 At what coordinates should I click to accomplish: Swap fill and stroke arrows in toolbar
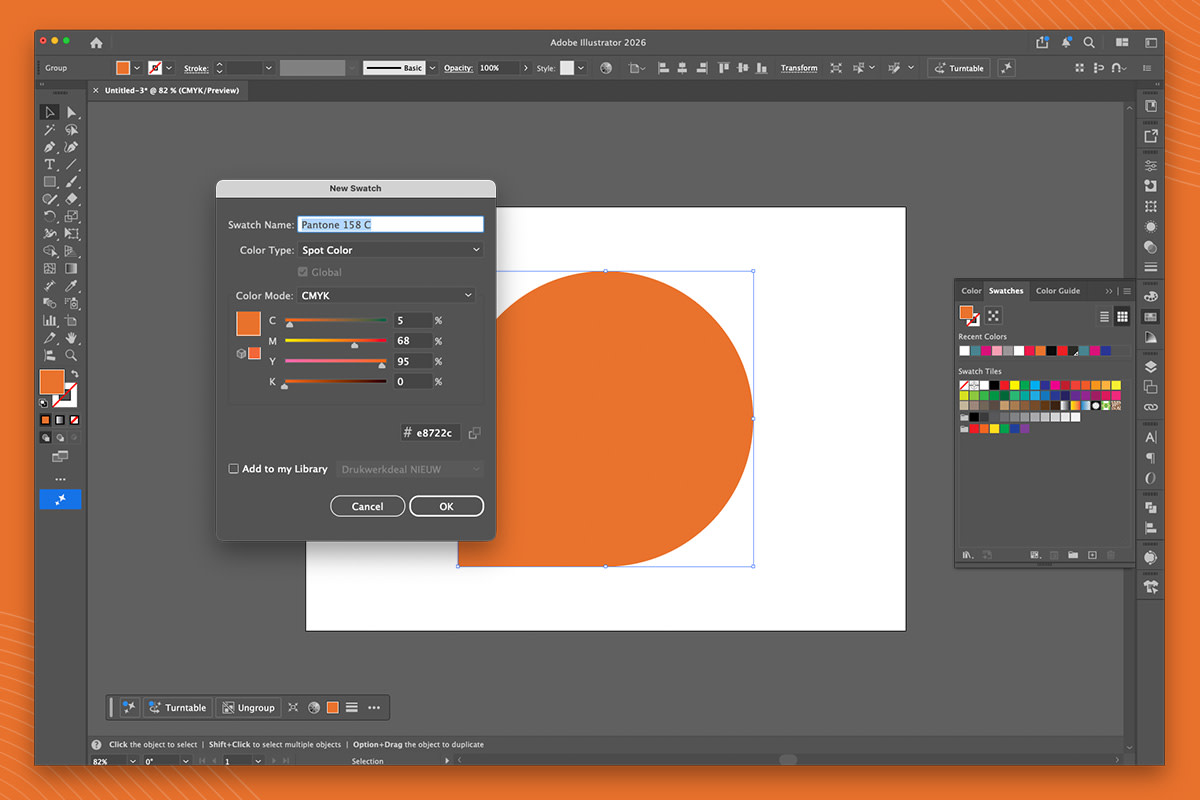coord(74,373)
